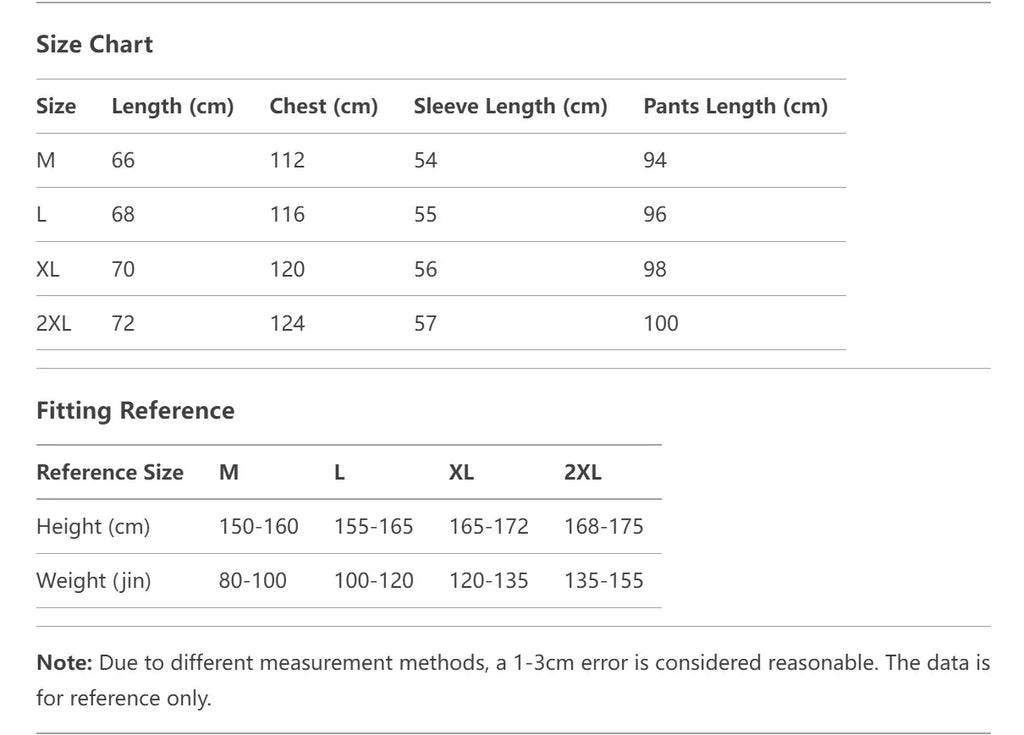Select the Height (cm) row label
The width and height of the screenshot is (1024, 735).
pos(93,526)
